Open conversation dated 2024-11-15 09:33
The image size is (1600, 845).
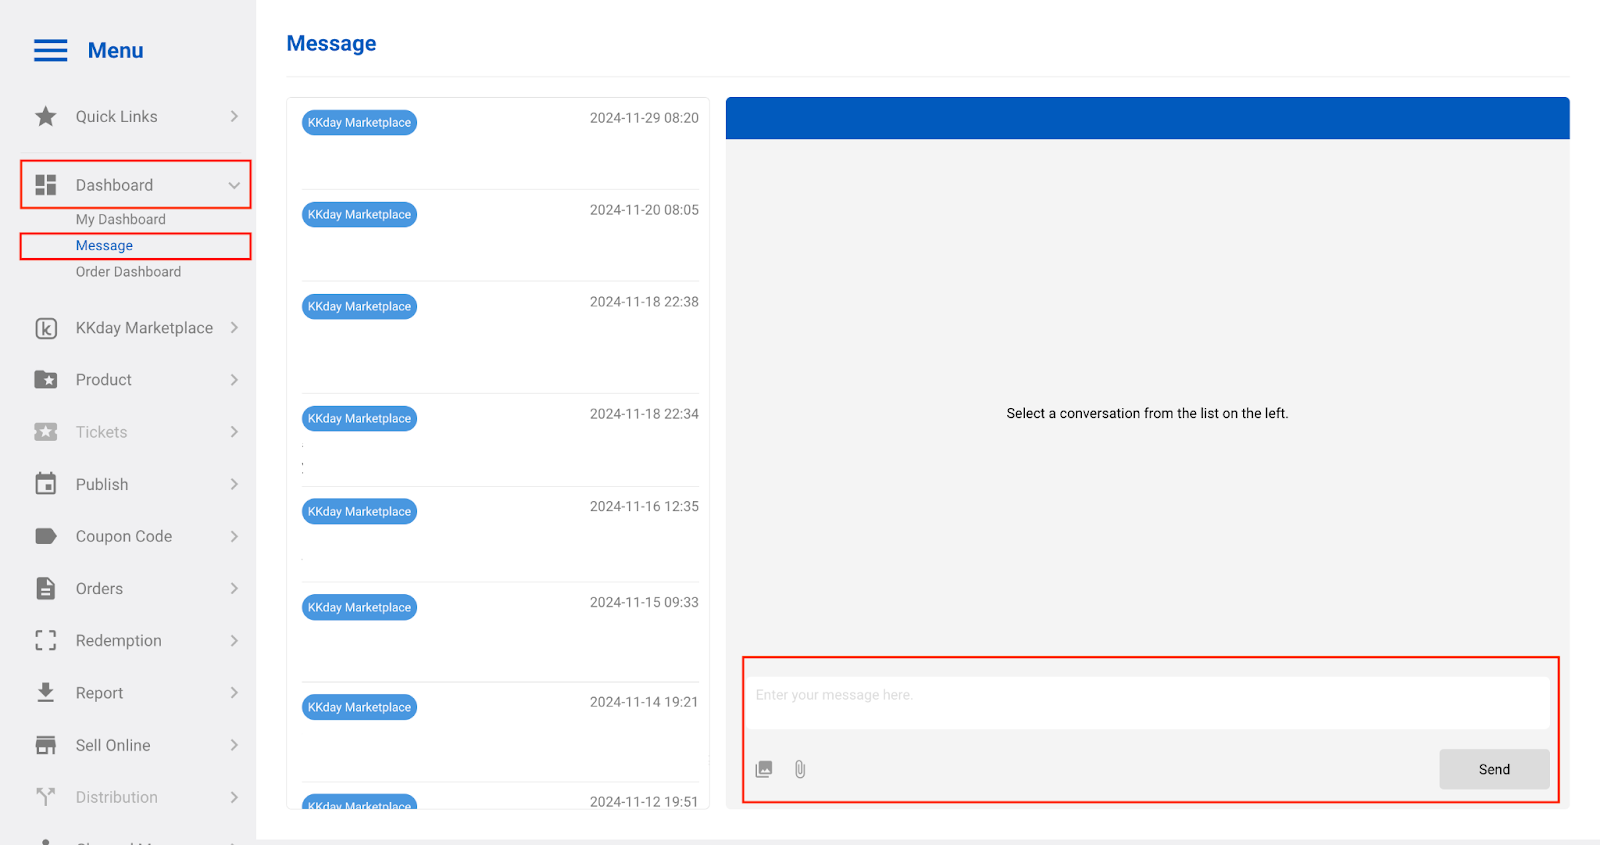pyautogui.click(x=500, y=633)
